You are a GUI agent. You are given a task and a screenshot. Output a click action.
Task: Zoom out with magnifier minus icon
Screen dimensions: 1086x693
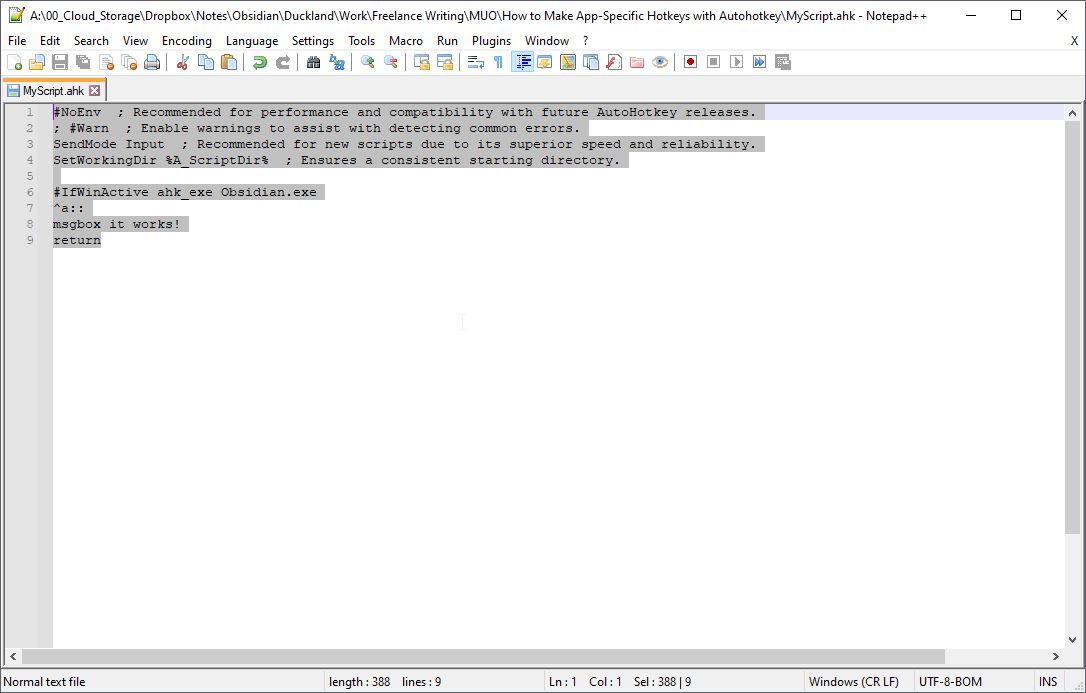tap(391, 62)
